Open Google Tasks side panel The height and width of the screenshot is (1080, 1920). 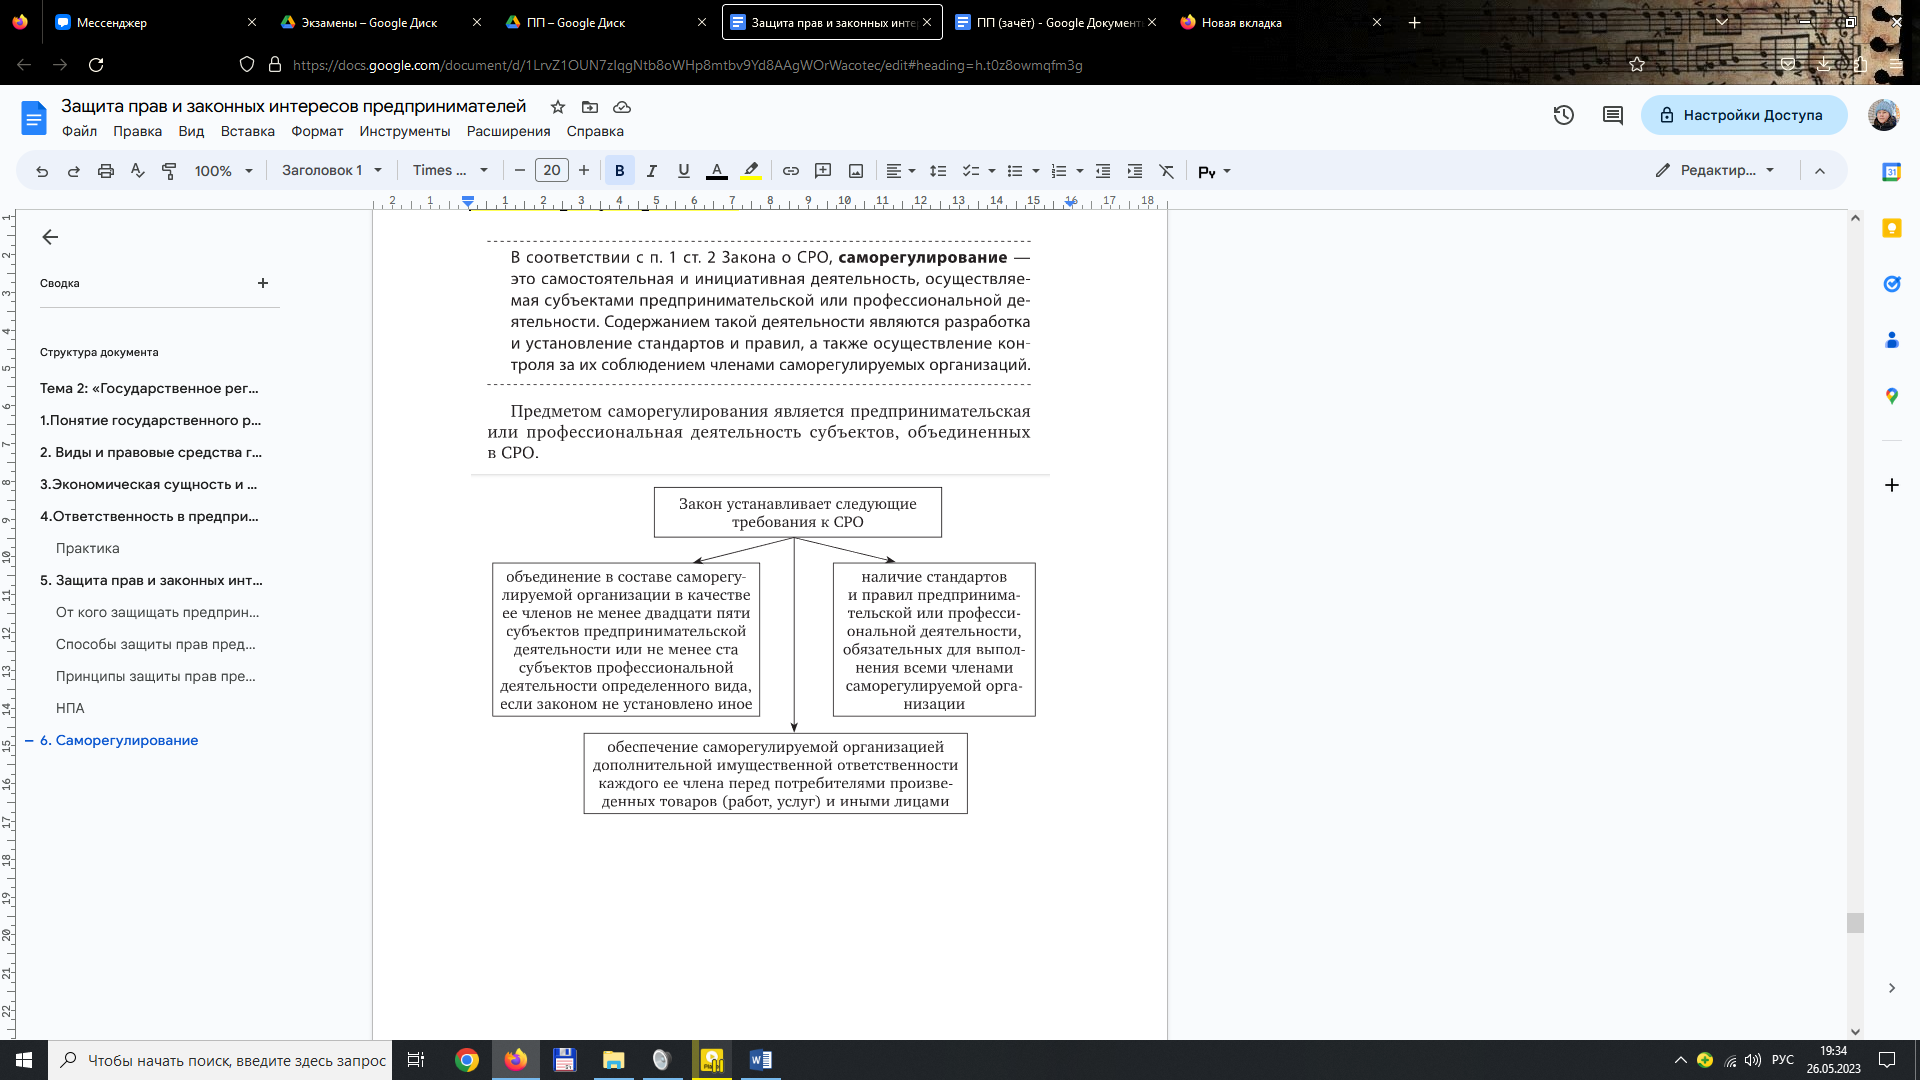(1892, 284)
